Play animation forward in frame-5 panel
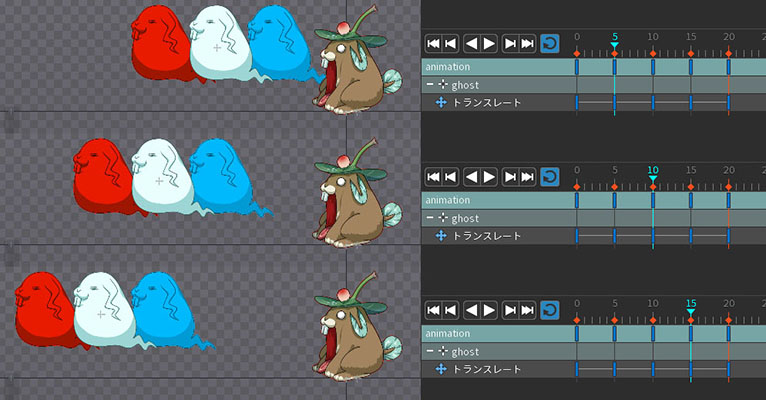Image resolution: width=766 pixels, height=400 pixels. pos(489,43)
